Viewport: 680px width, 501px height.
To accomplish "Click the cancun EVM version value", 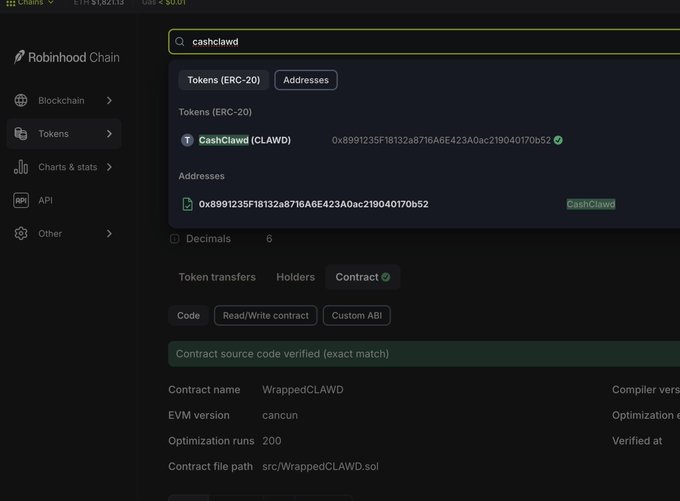I will point(280,415).
